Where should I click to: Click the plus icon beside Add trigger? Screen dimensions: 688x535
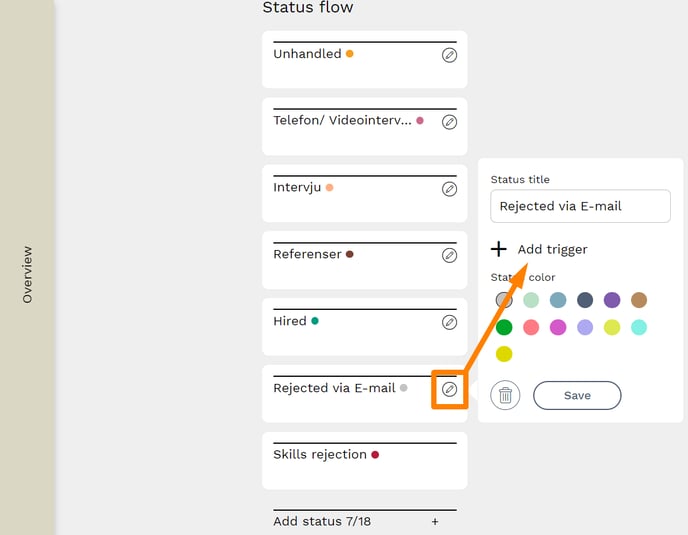(x=499, y=249)
